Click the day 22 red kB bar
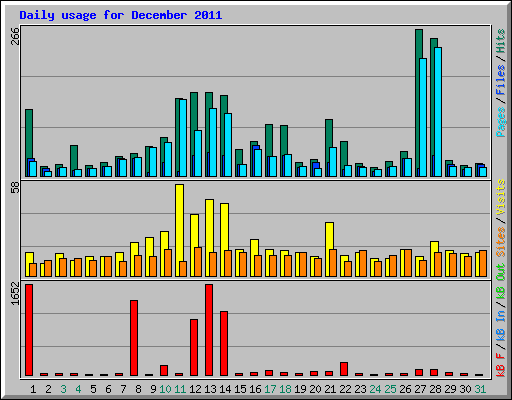Viewport: 512px width, 400px height. tap(344, 369)
